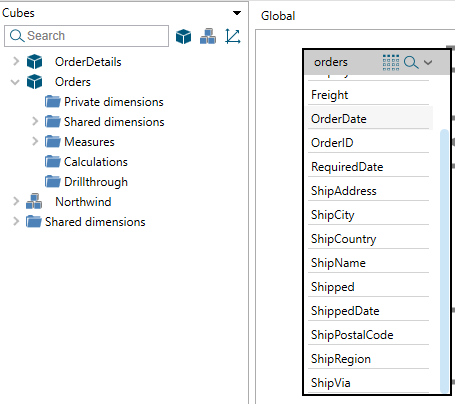Select the Orders tree item
The image size is (455, 404).
(x=73, y=82)
